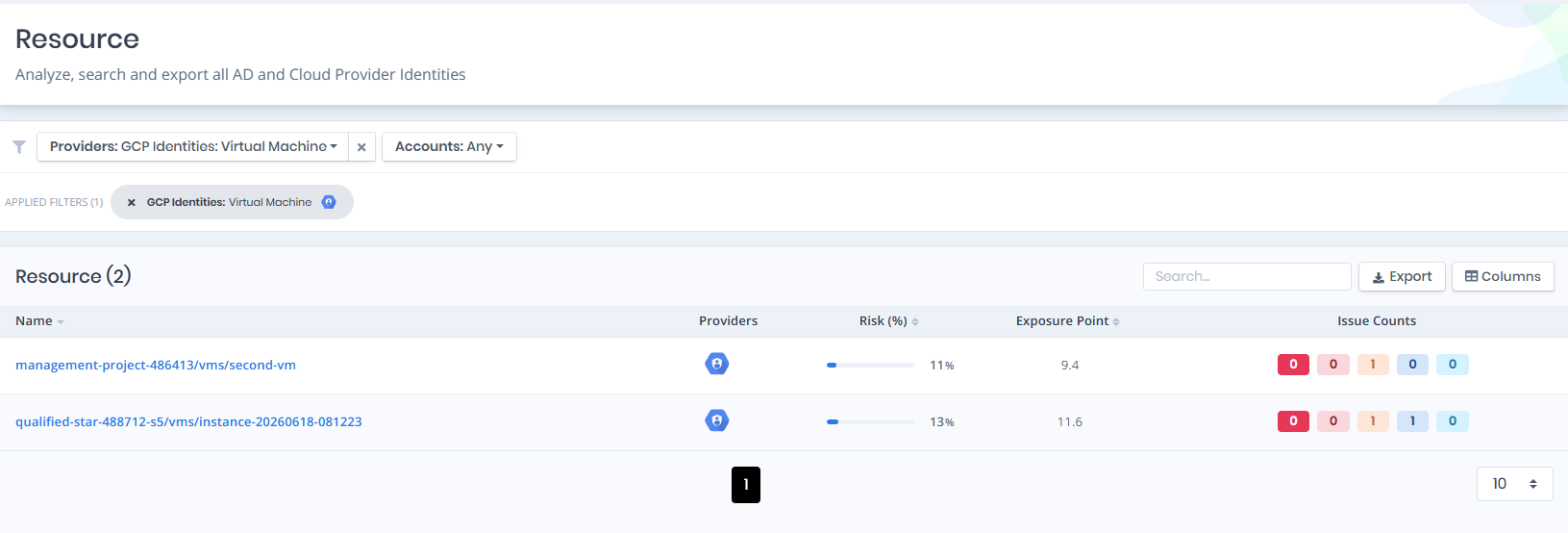Export the resource list

pyautogui.click(x=1401, y=277)
